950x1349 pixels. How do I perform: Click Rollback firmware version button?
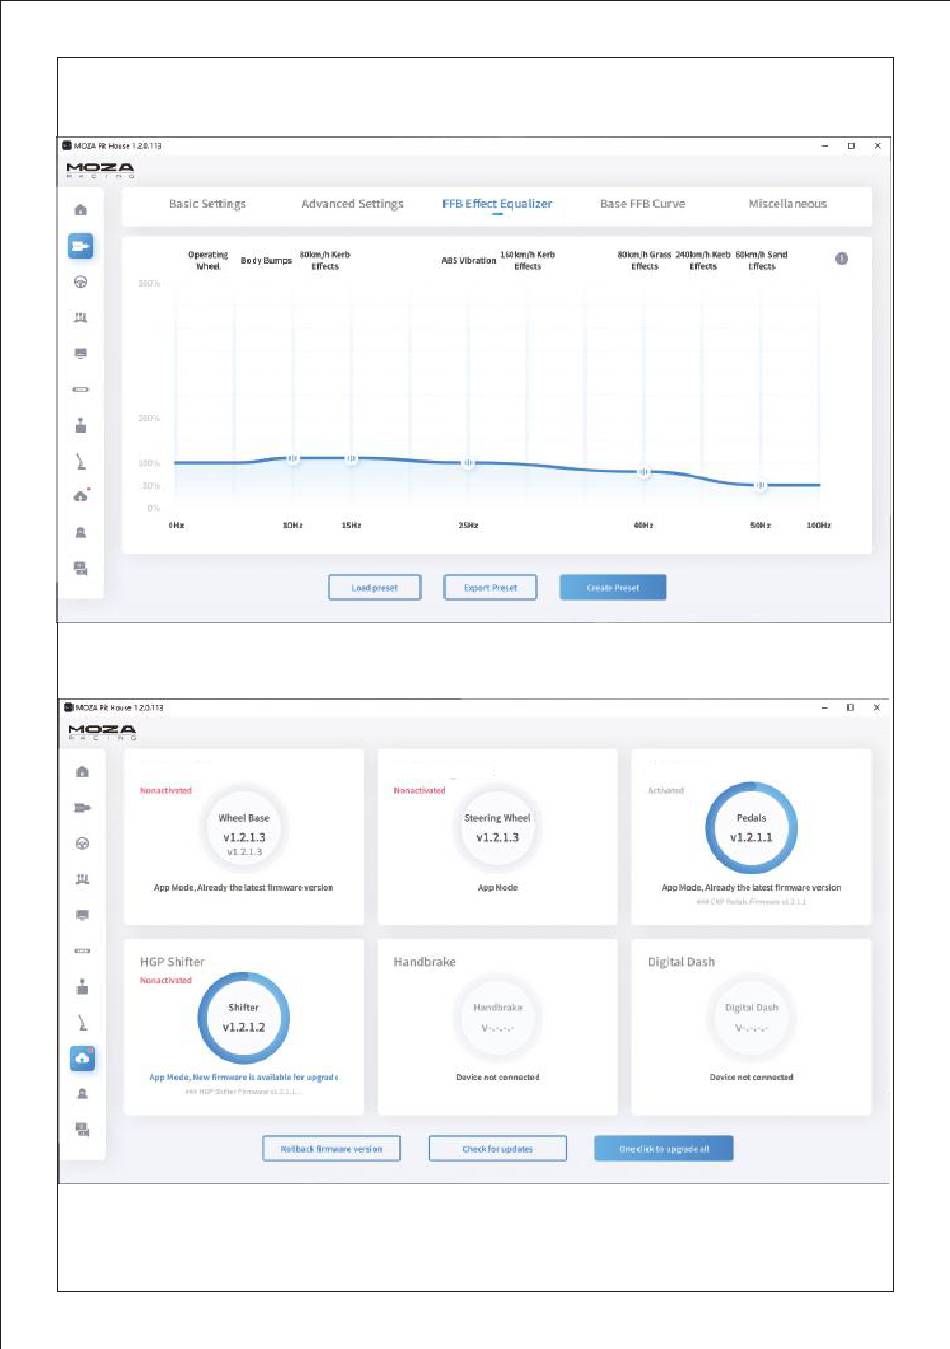click(x=332, y=1149)
